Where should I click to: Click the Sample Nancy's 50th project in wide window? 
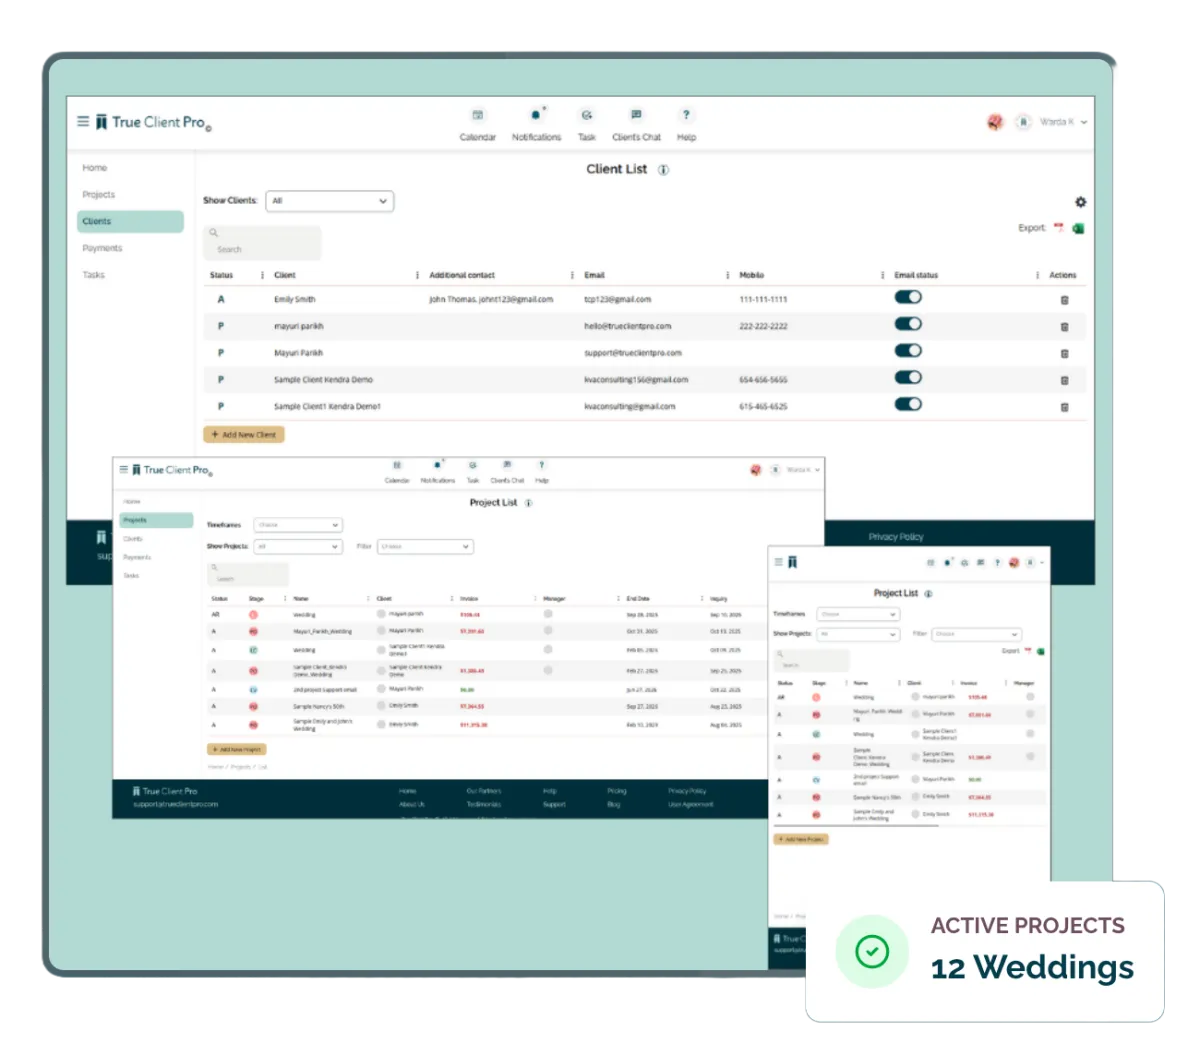317,707
